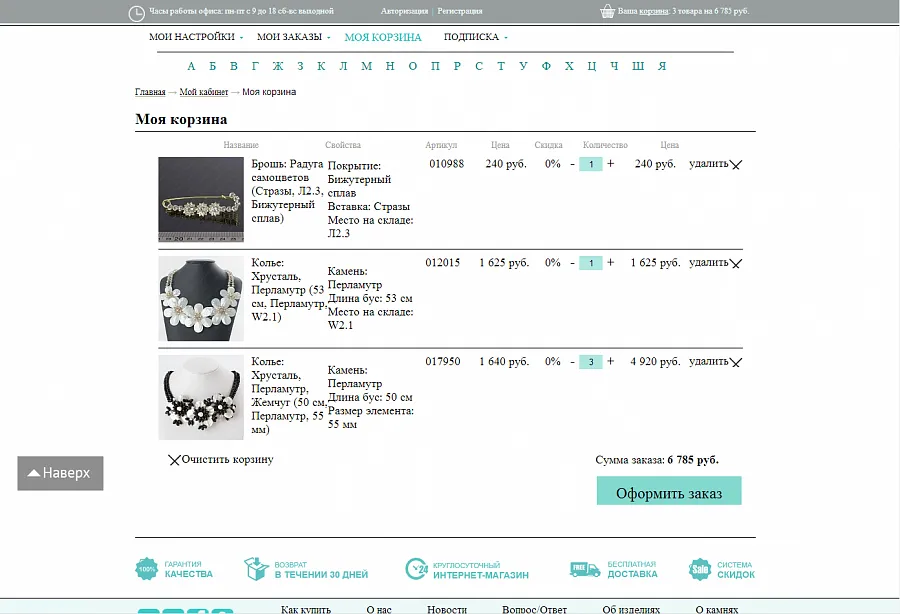Select letter А in alphabet index

[191, 66]
